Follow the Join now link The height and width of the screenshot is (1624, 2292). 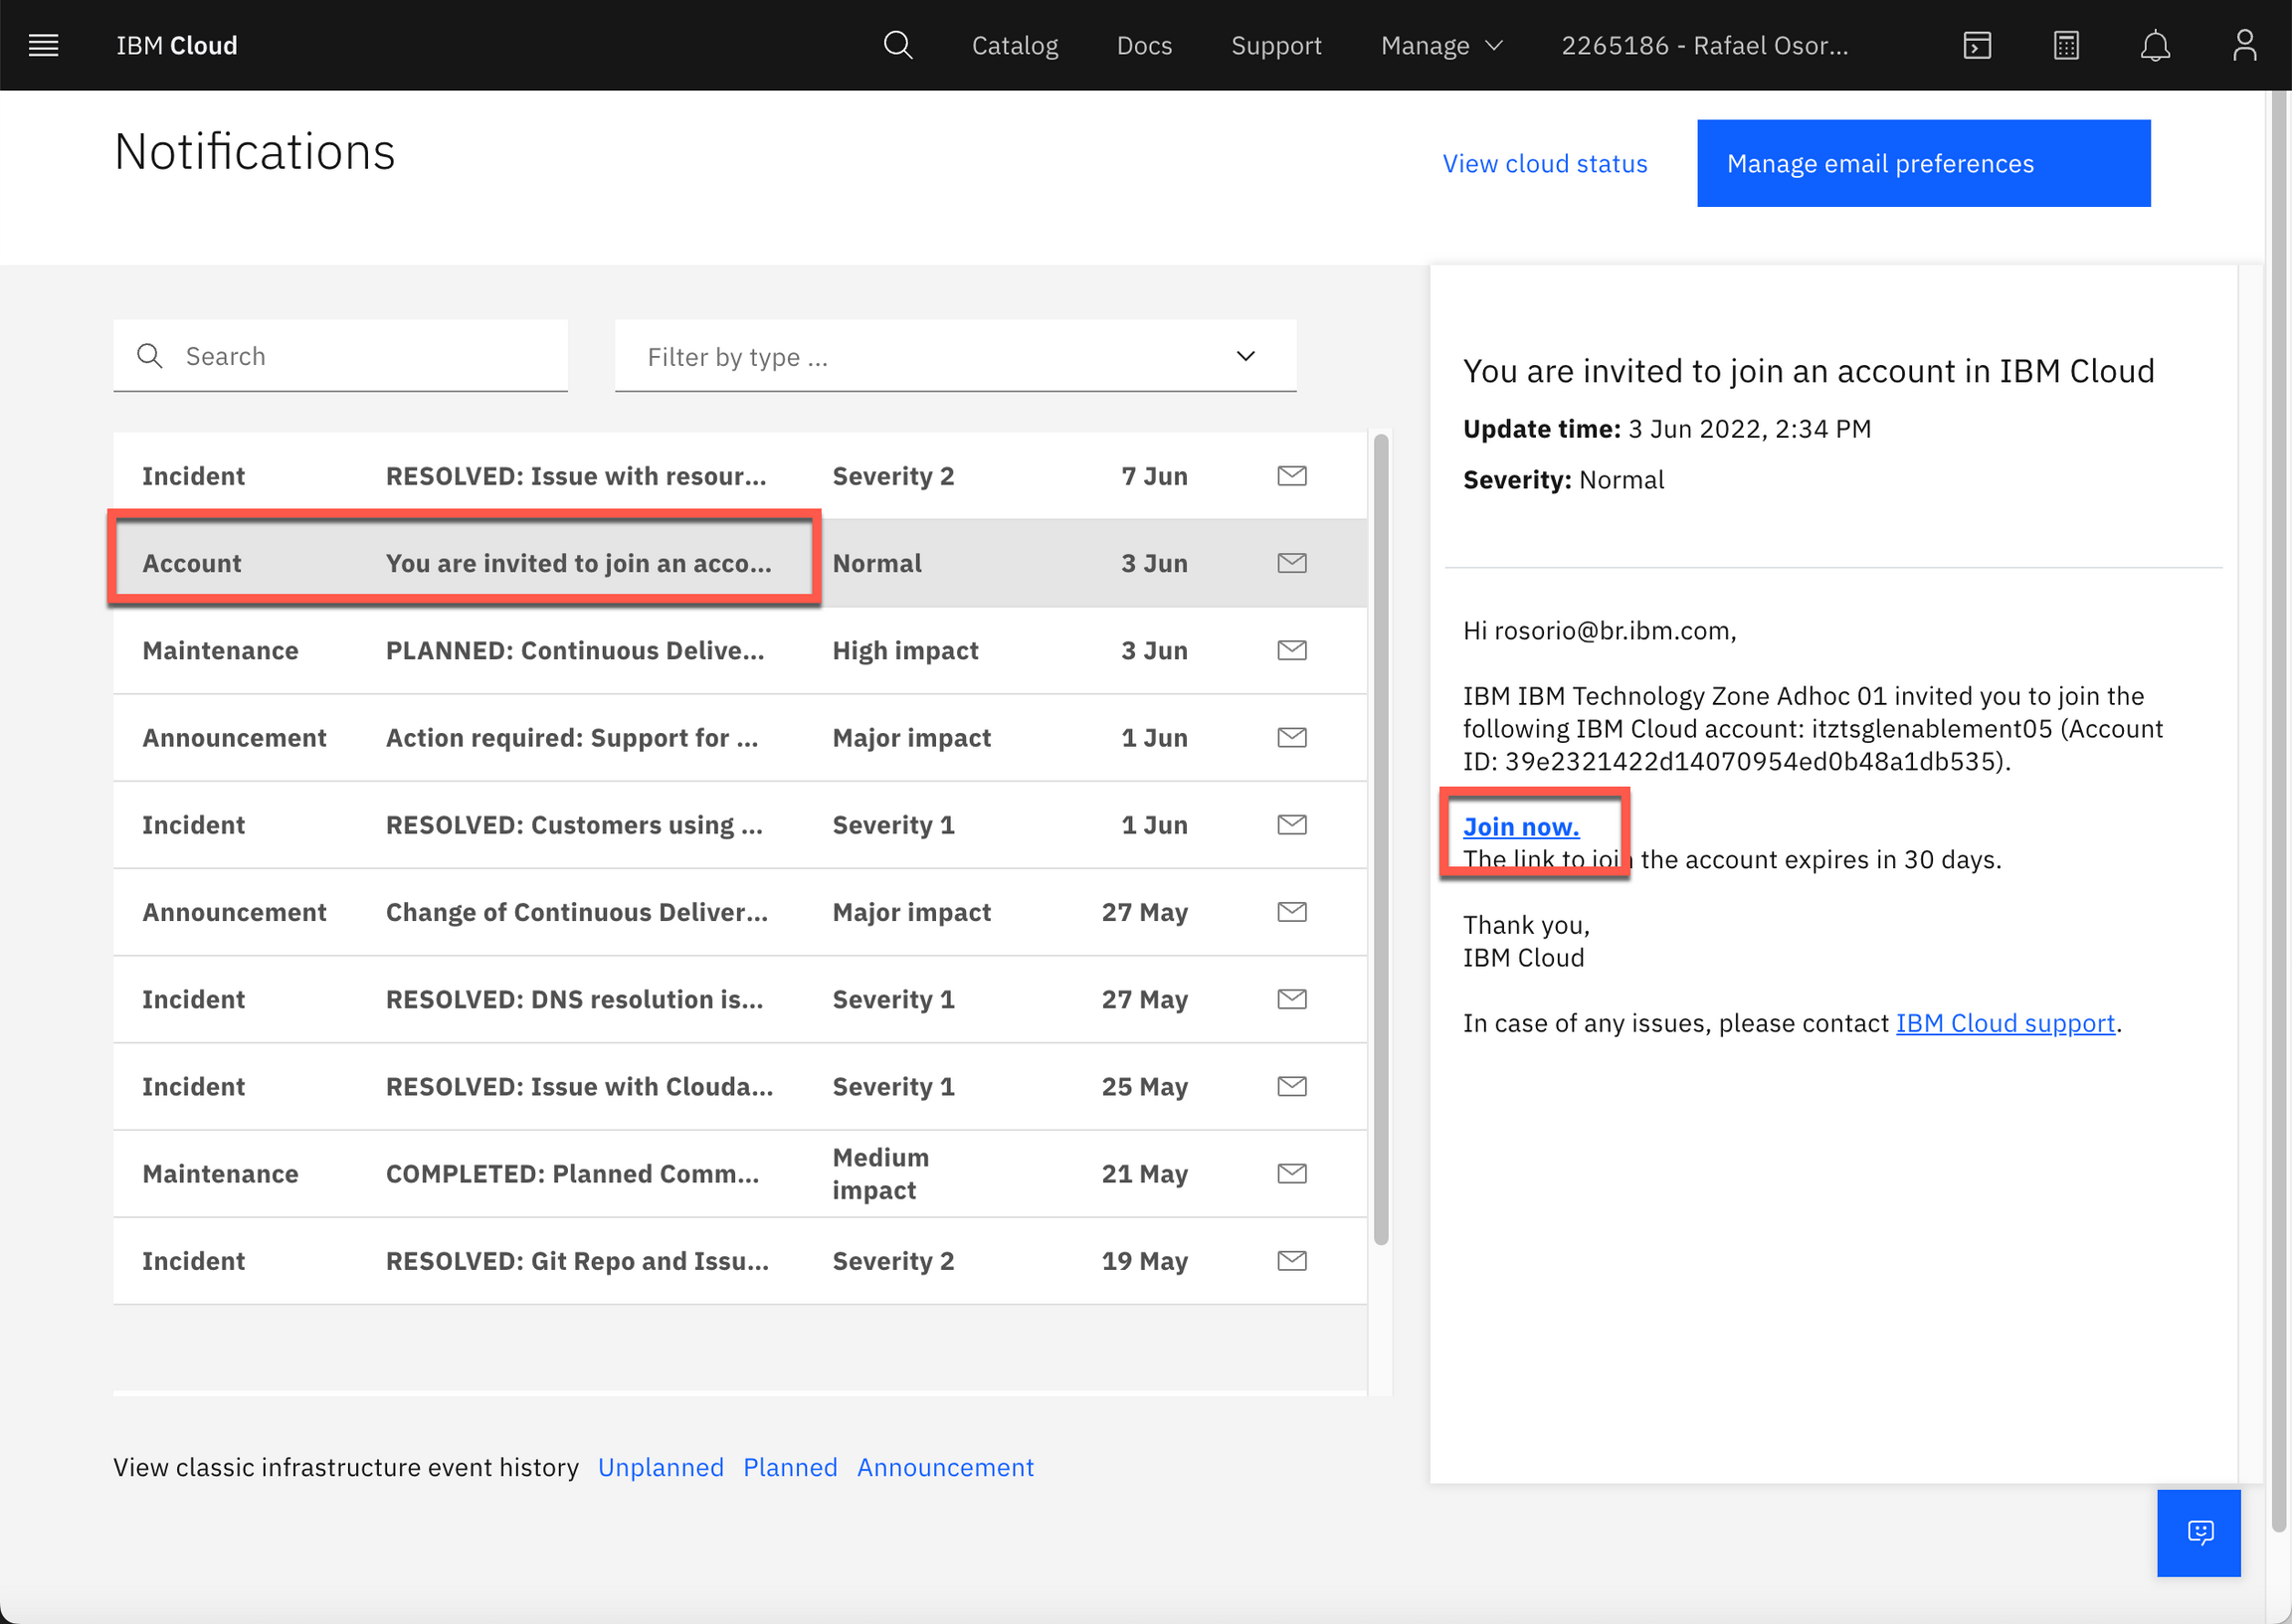tap(1520, 827)
